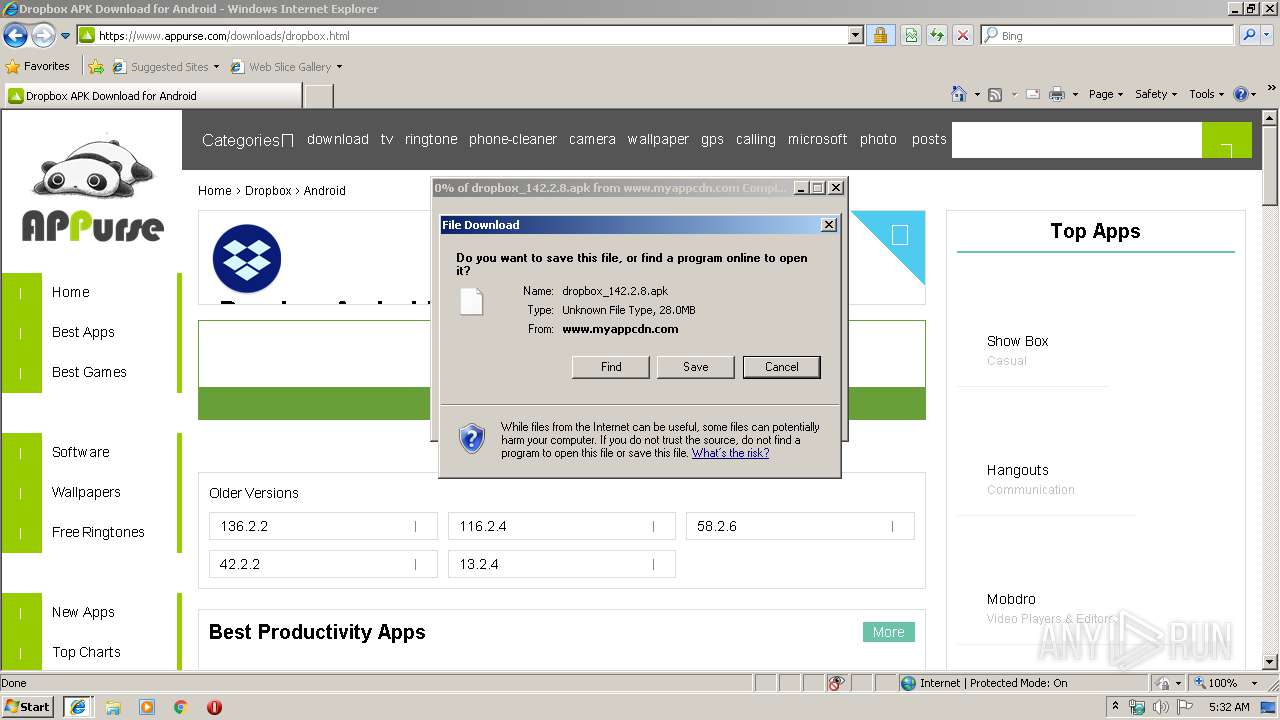Click the green site search button
The height and width of the screenshot is (720, 1280).
[x=1226, y=140]
